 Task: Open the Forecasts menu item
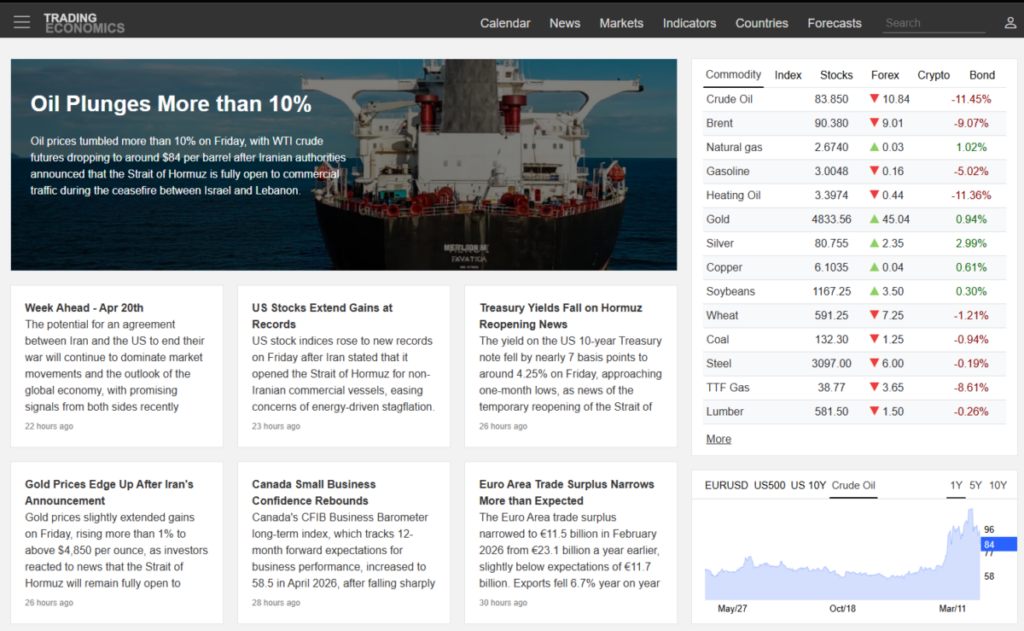click(834, 23)
